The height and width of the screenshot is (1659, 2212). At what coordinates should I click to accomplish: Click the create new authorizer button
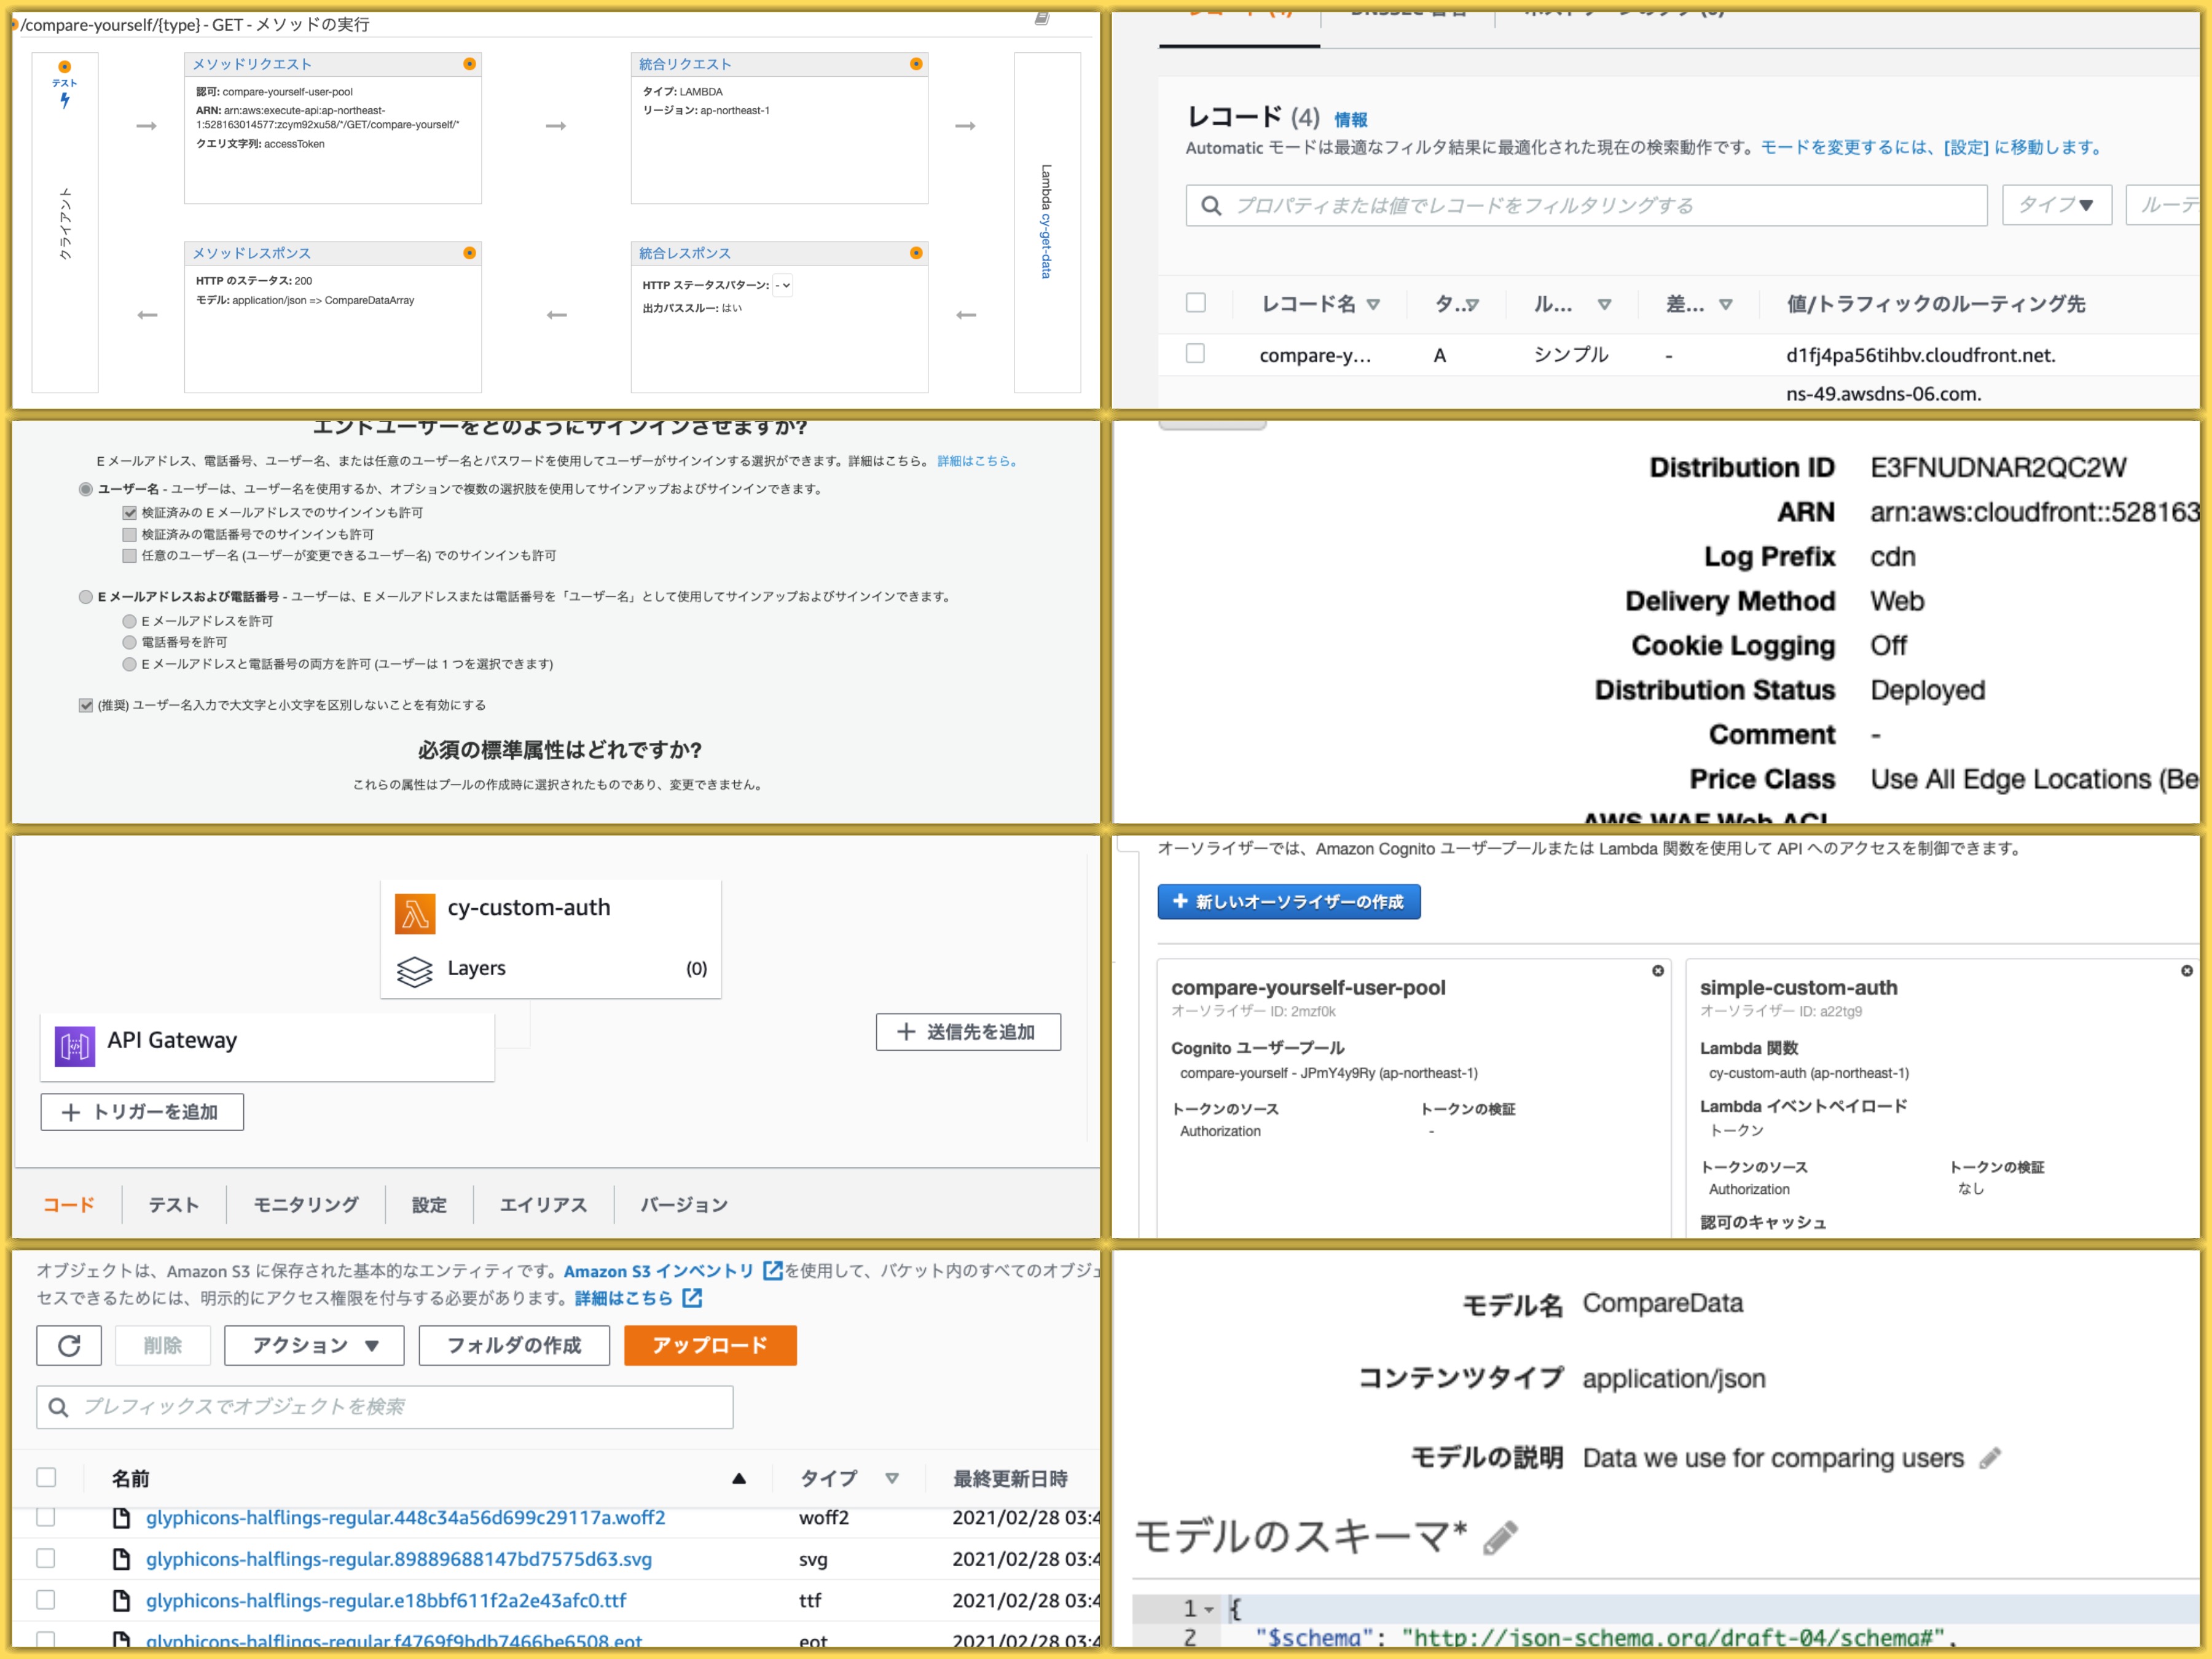[1288, 901]
